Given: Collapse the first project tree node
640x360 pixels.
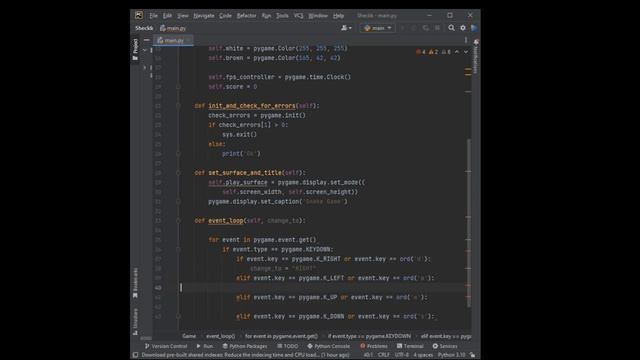Looking at the screenshot, I should [144, 50].
